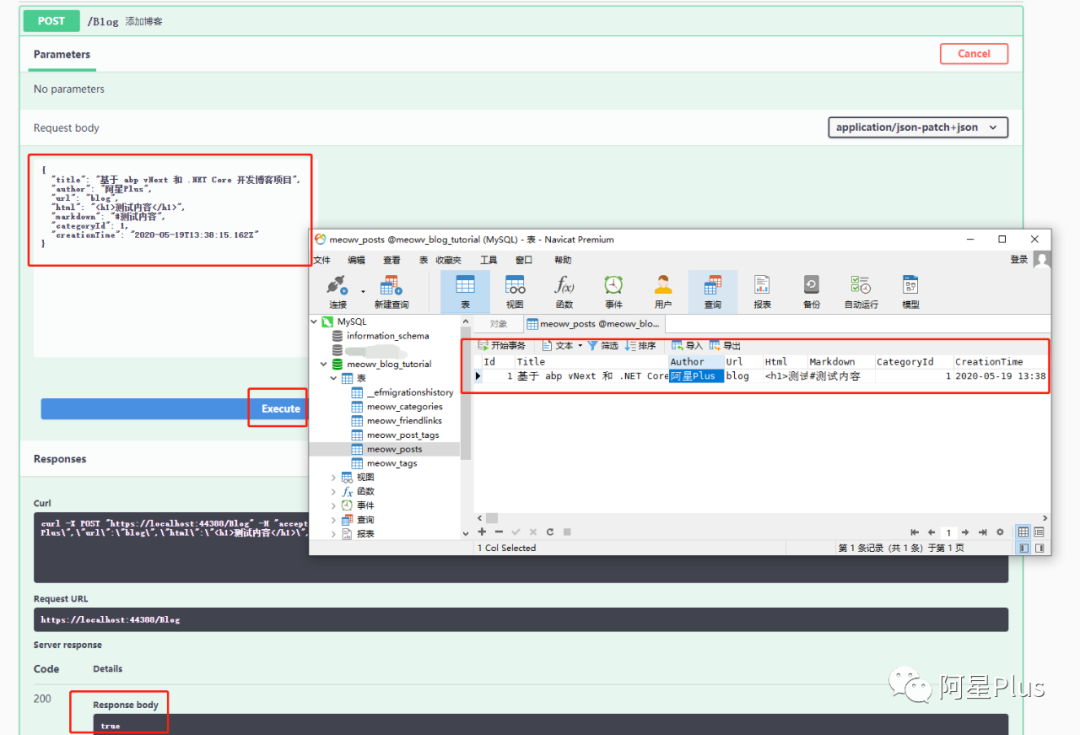Click 登录 login link in Navicat
Screen dimensions: 1080x735
(x=1019, y=260)
